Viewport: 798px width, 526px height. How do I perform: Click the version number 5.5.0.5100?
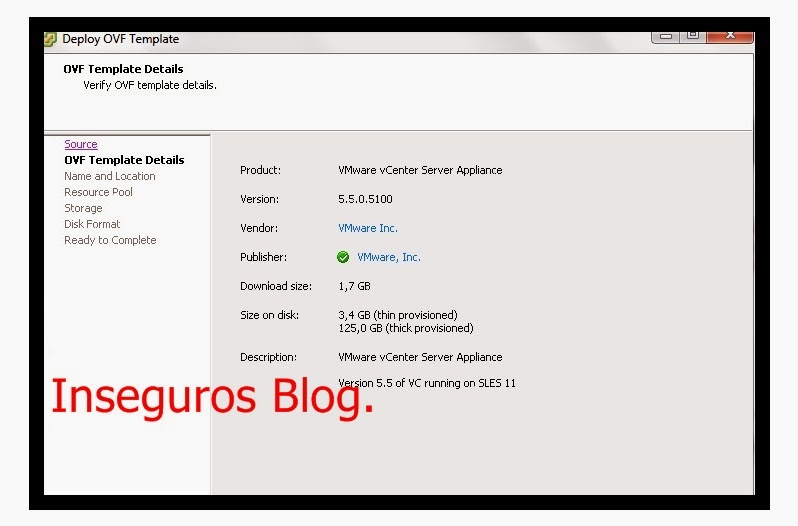pos(366,199)
